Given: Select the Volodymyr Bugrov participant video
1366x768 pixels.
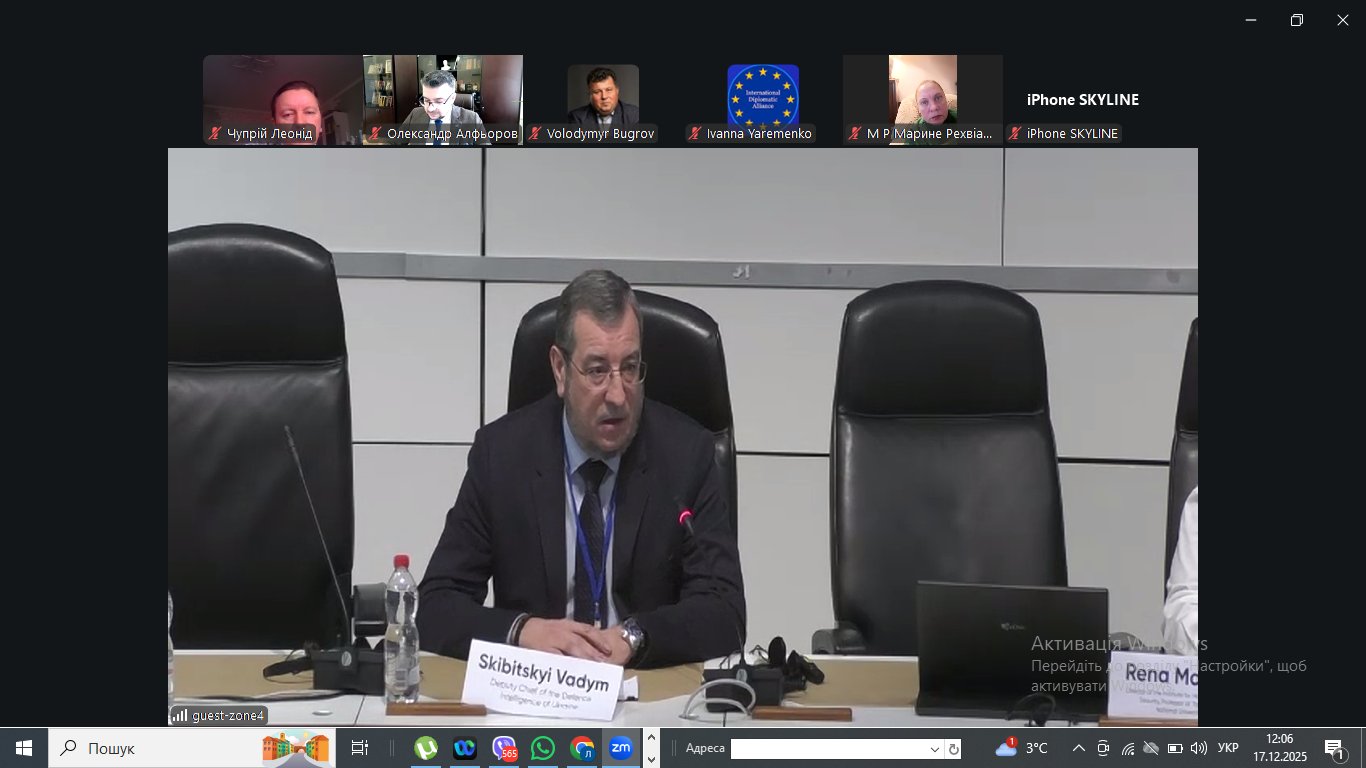Looking at the screenshot, I should click(603, 100).
